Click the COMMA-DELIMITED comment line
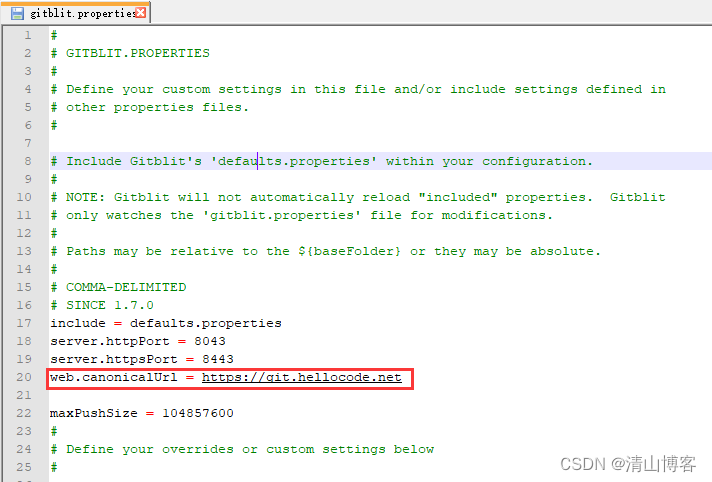 click(x=125, y=287)
